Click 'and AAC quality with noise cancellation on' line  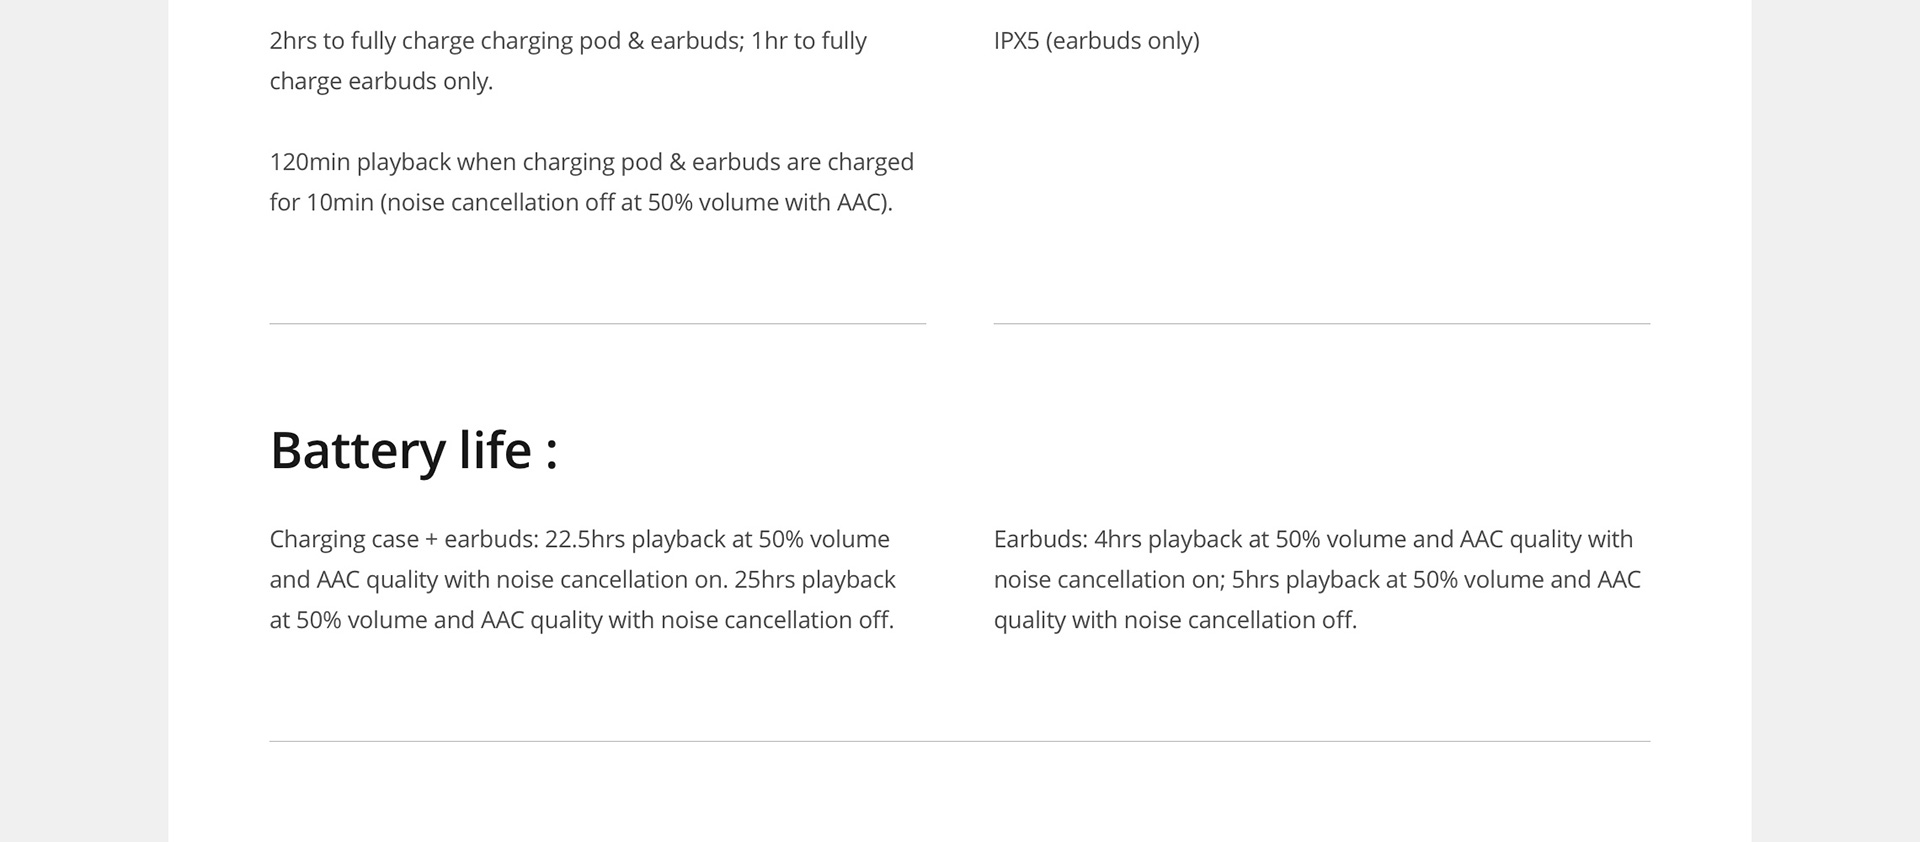pos(498,579)
